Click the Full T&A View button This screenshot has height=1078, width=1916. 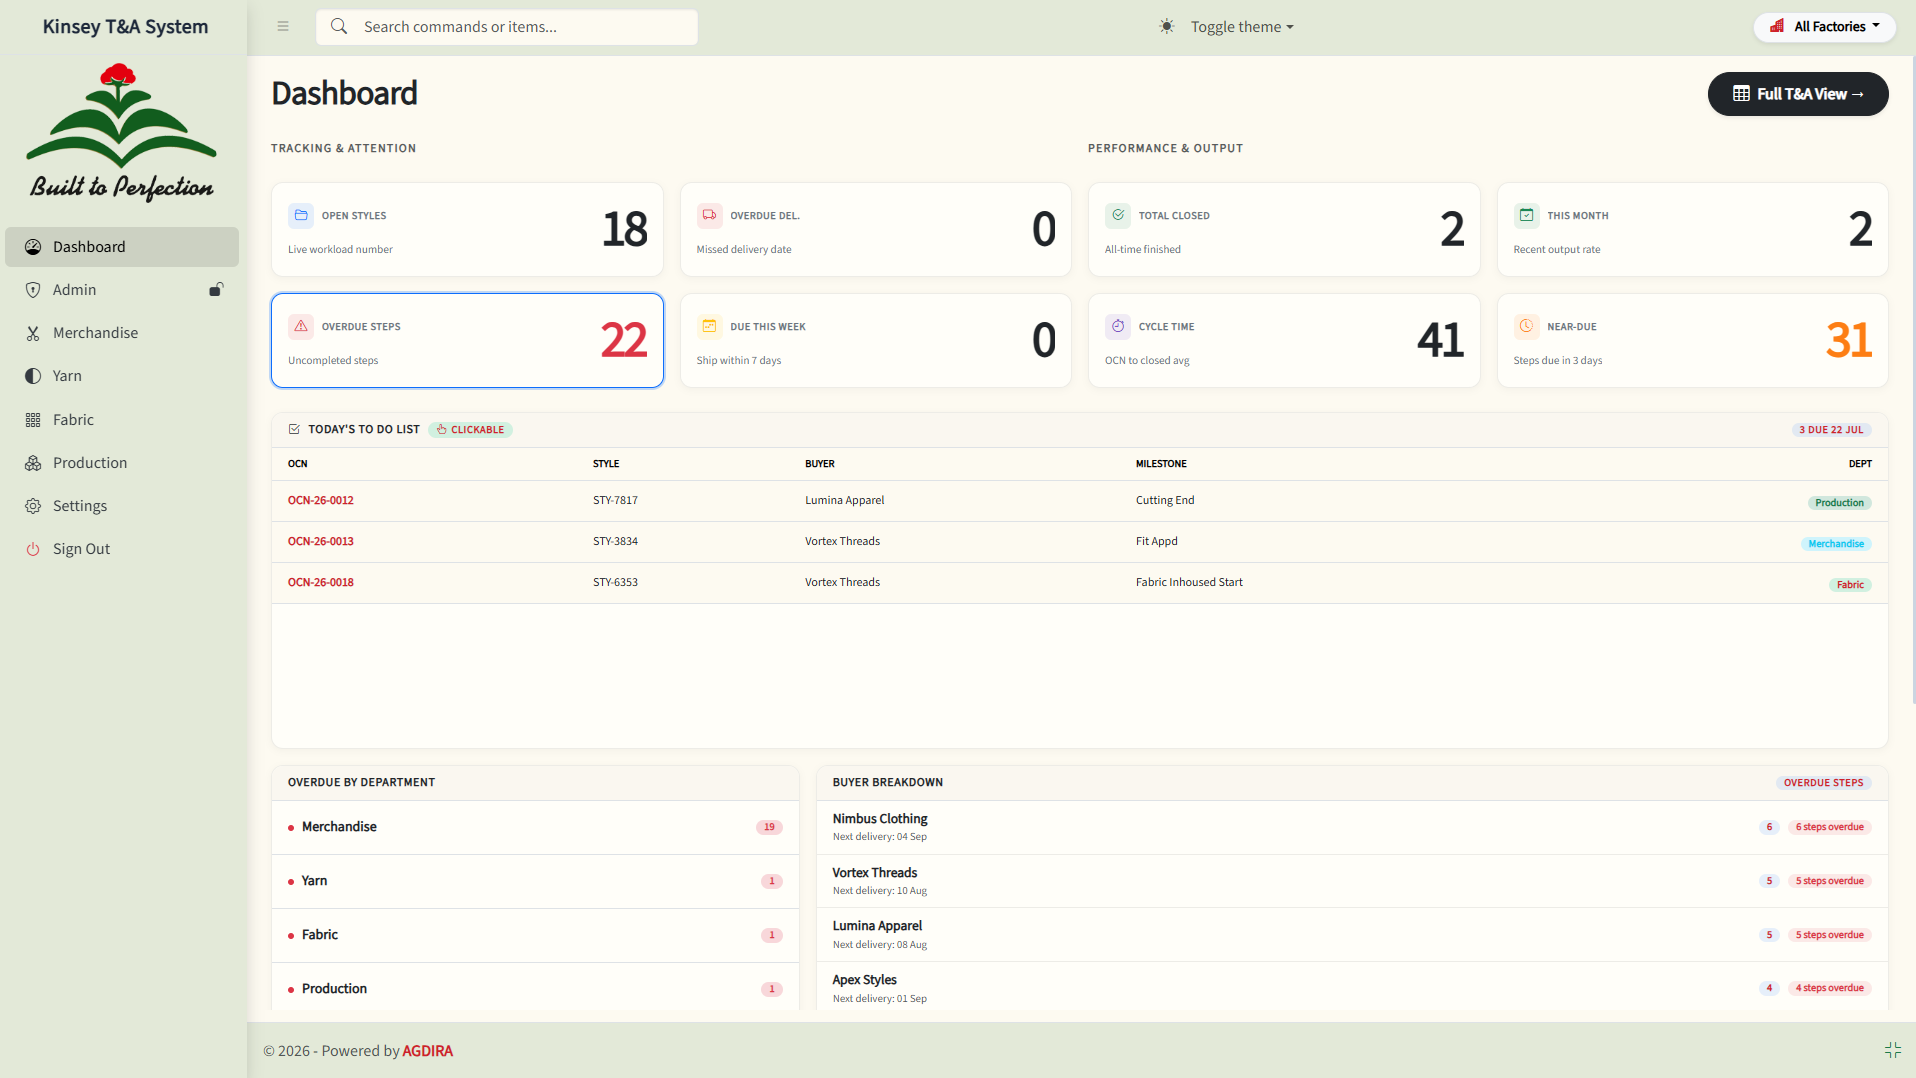(1797, 94)
